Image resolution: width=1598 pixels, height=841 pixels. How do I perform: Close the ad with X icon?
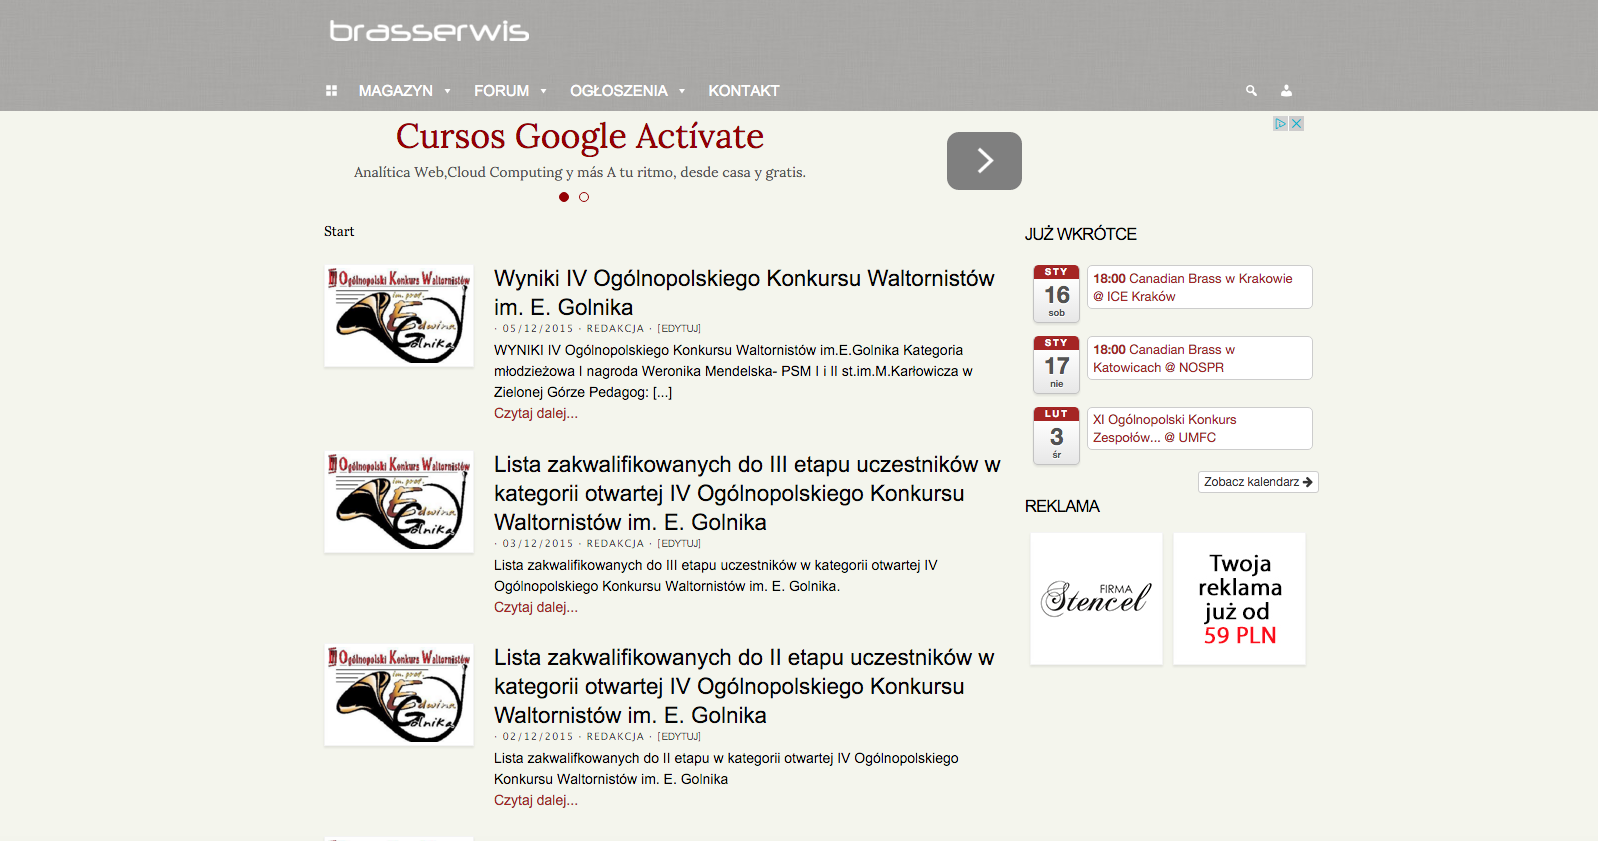point(1296,124)
